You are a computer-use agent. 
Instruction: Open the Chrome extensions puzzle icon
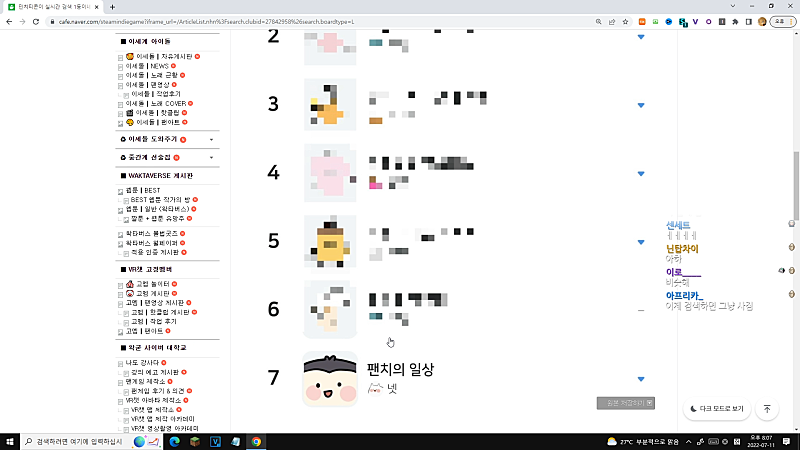[x=735, y=22]
